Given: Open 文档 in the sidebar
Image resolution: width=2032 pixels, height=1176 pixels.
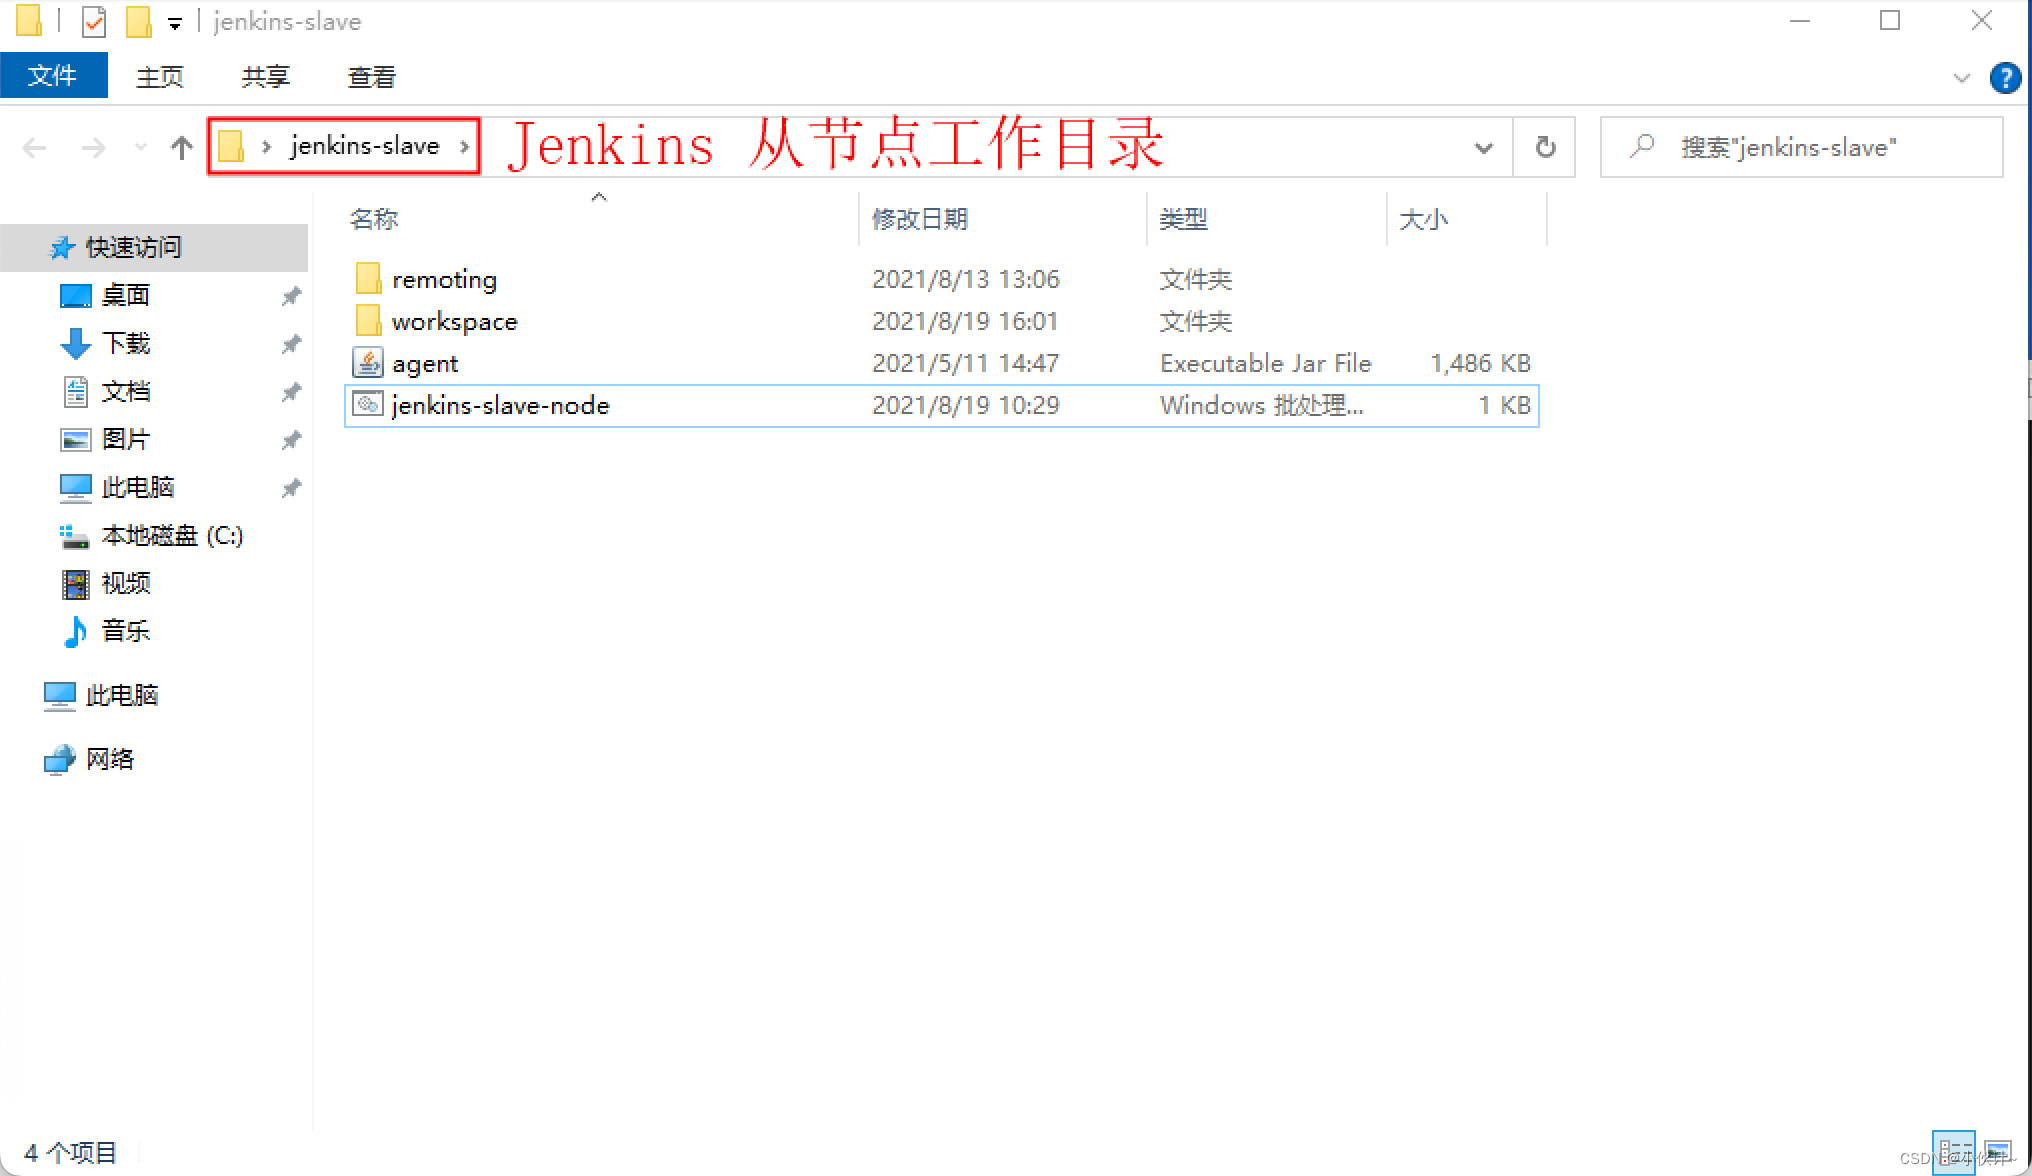Looking at the screenshot, I should point(126,391).
